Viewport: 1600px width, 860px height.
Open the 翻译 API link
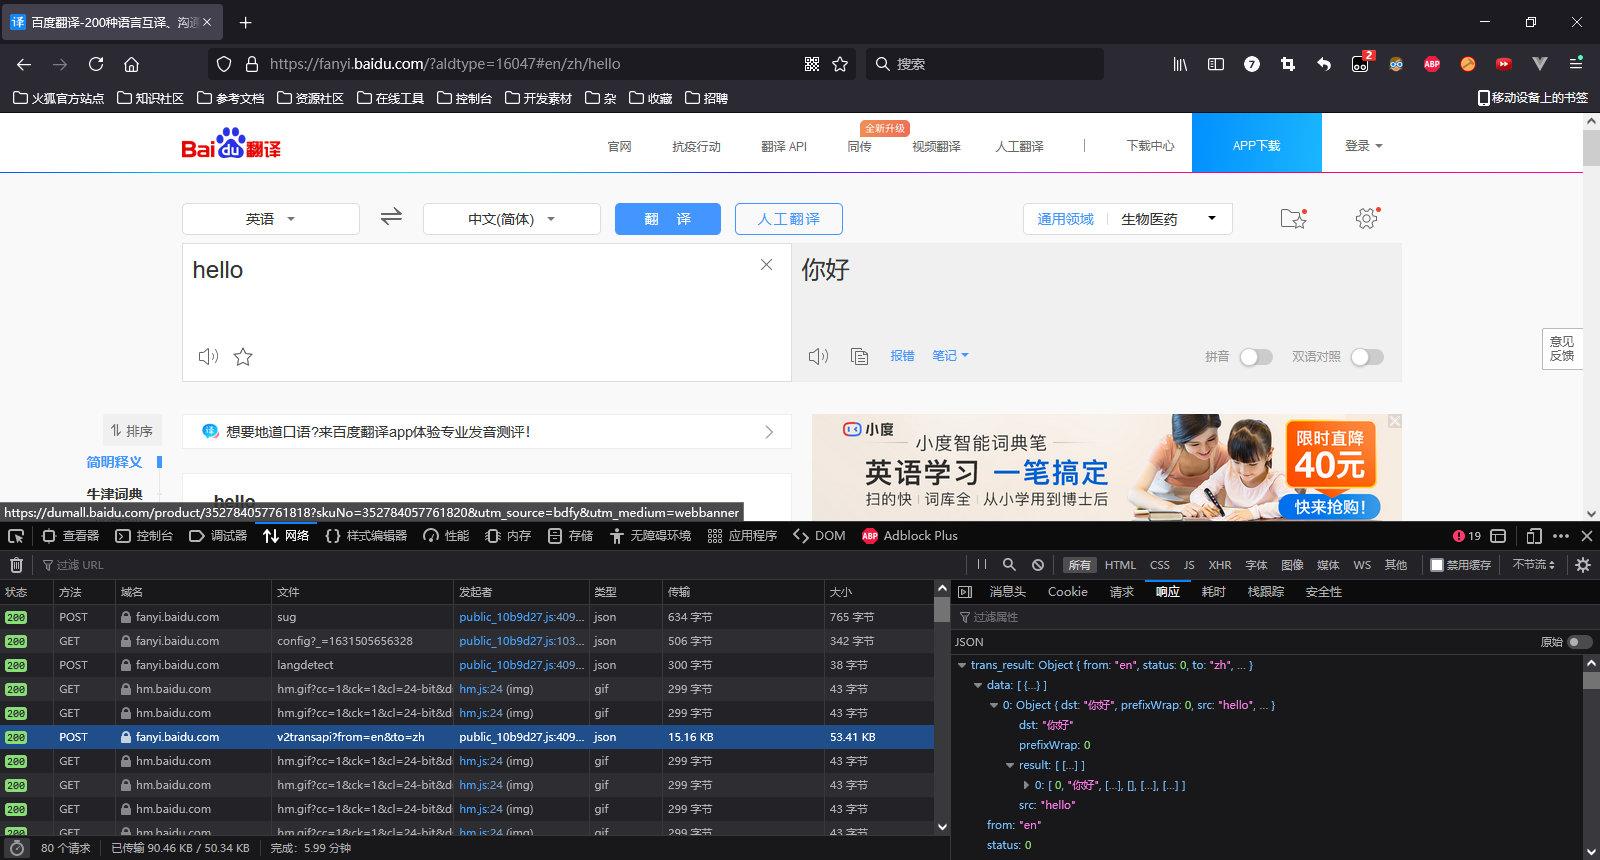coord(784,146)
